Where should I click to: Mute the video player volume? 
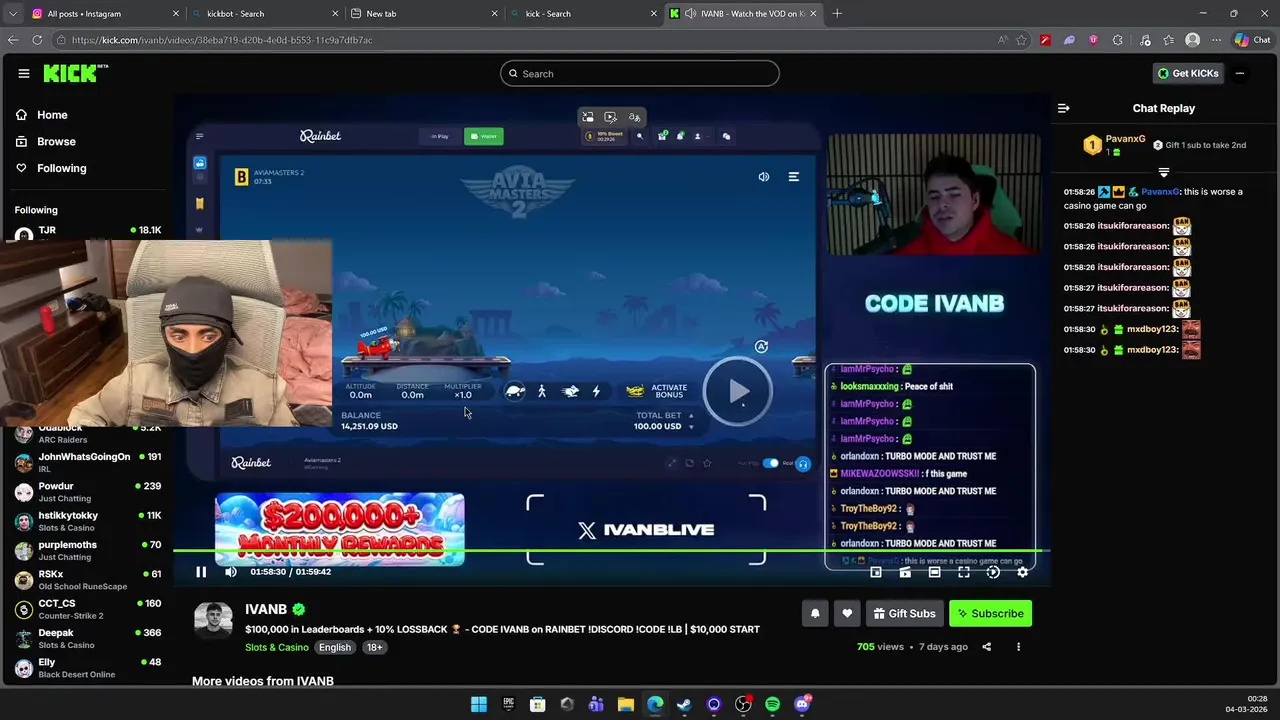[x=231, y=572]
